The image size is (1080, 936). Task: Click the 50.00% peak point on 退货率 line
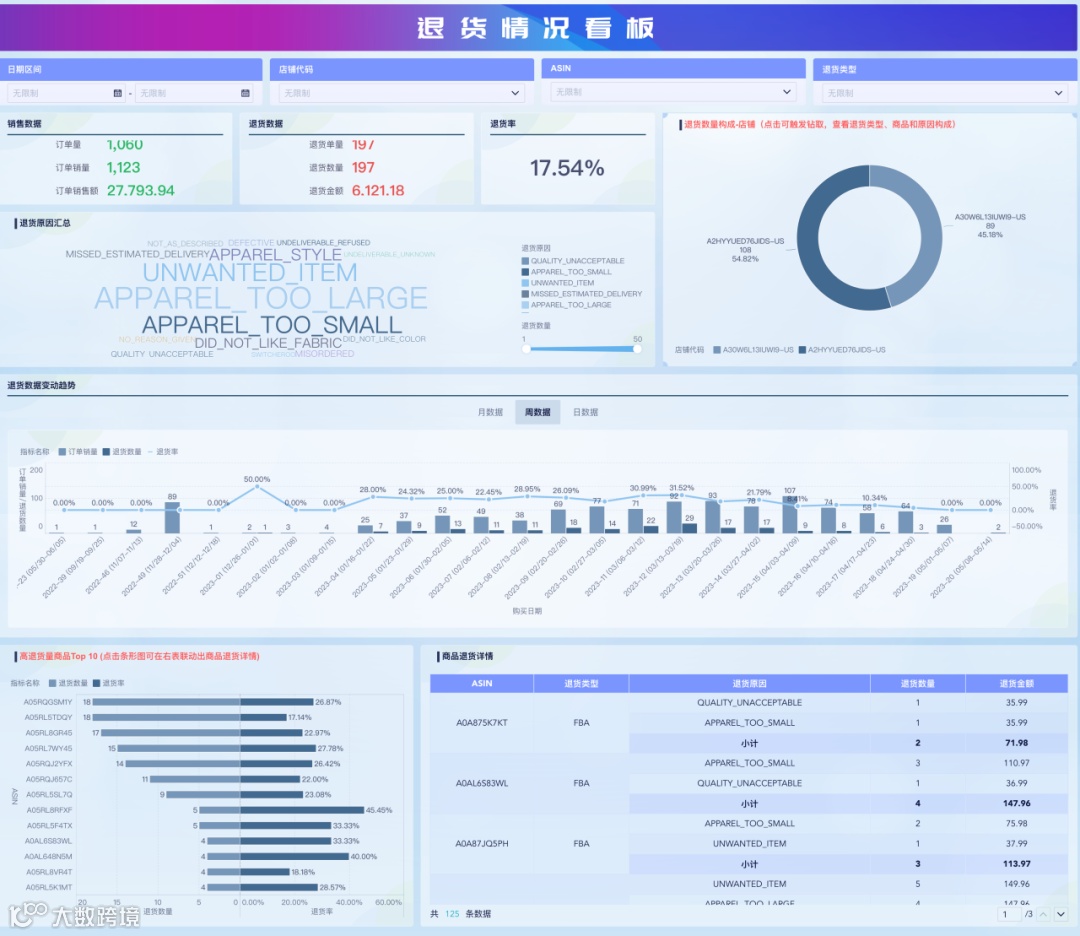tap(258, 487)
